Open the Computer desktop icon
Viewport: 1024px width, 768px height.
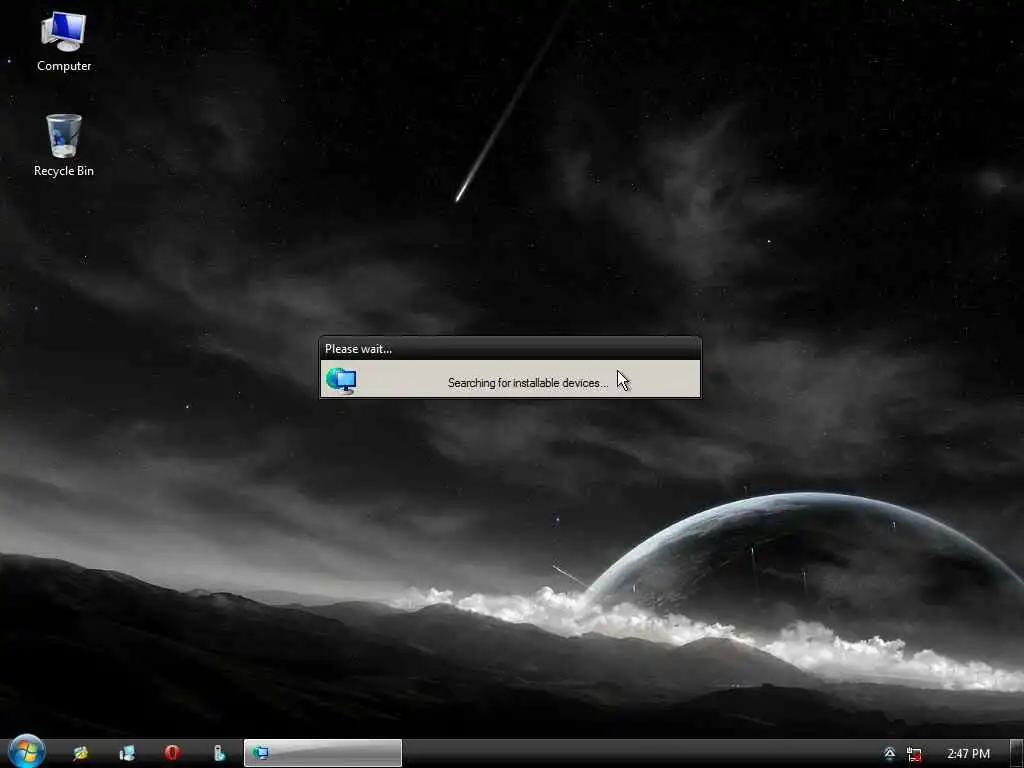coord(63,41)
